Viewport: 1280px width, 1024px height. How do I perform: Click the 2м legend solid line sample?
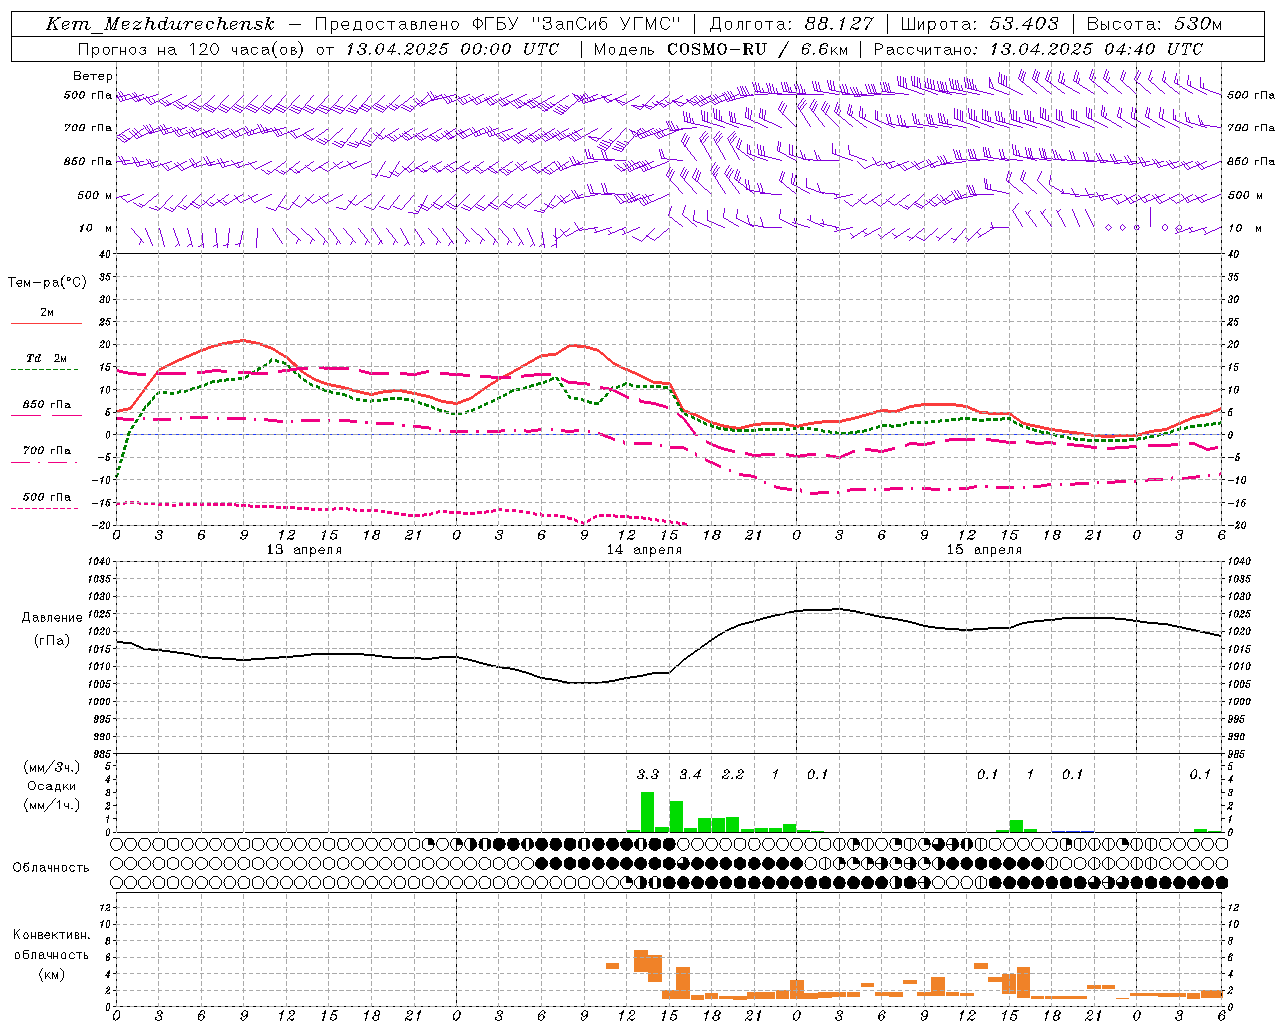46,323
